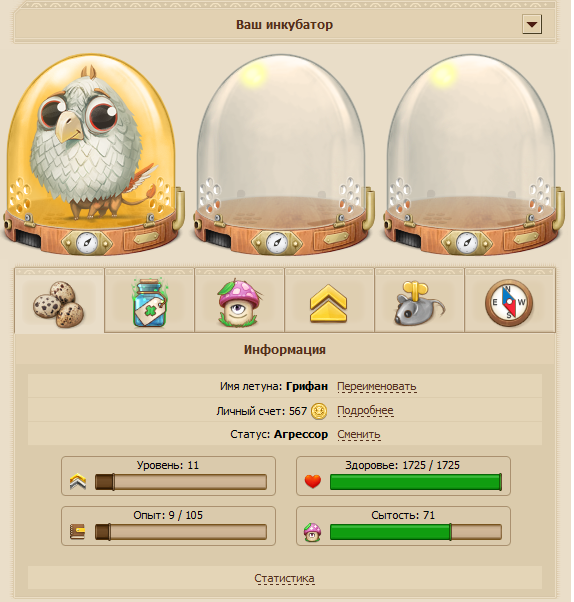
Task: Select the middle empty incubator dome
Action: [283, 154]
